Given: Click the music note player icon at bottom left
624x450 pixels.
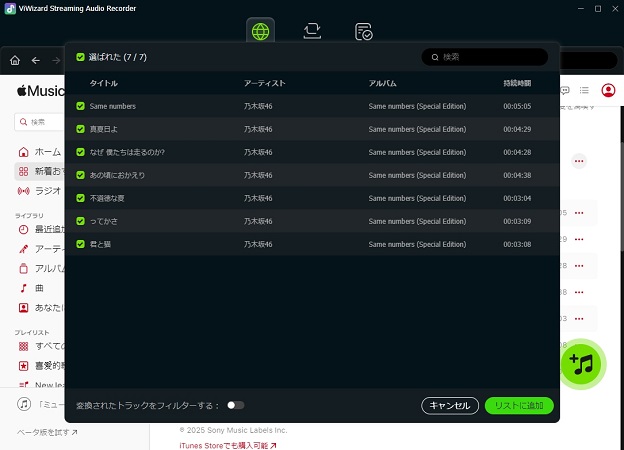Looking at the screenshot, I should (x=24, y=404).
